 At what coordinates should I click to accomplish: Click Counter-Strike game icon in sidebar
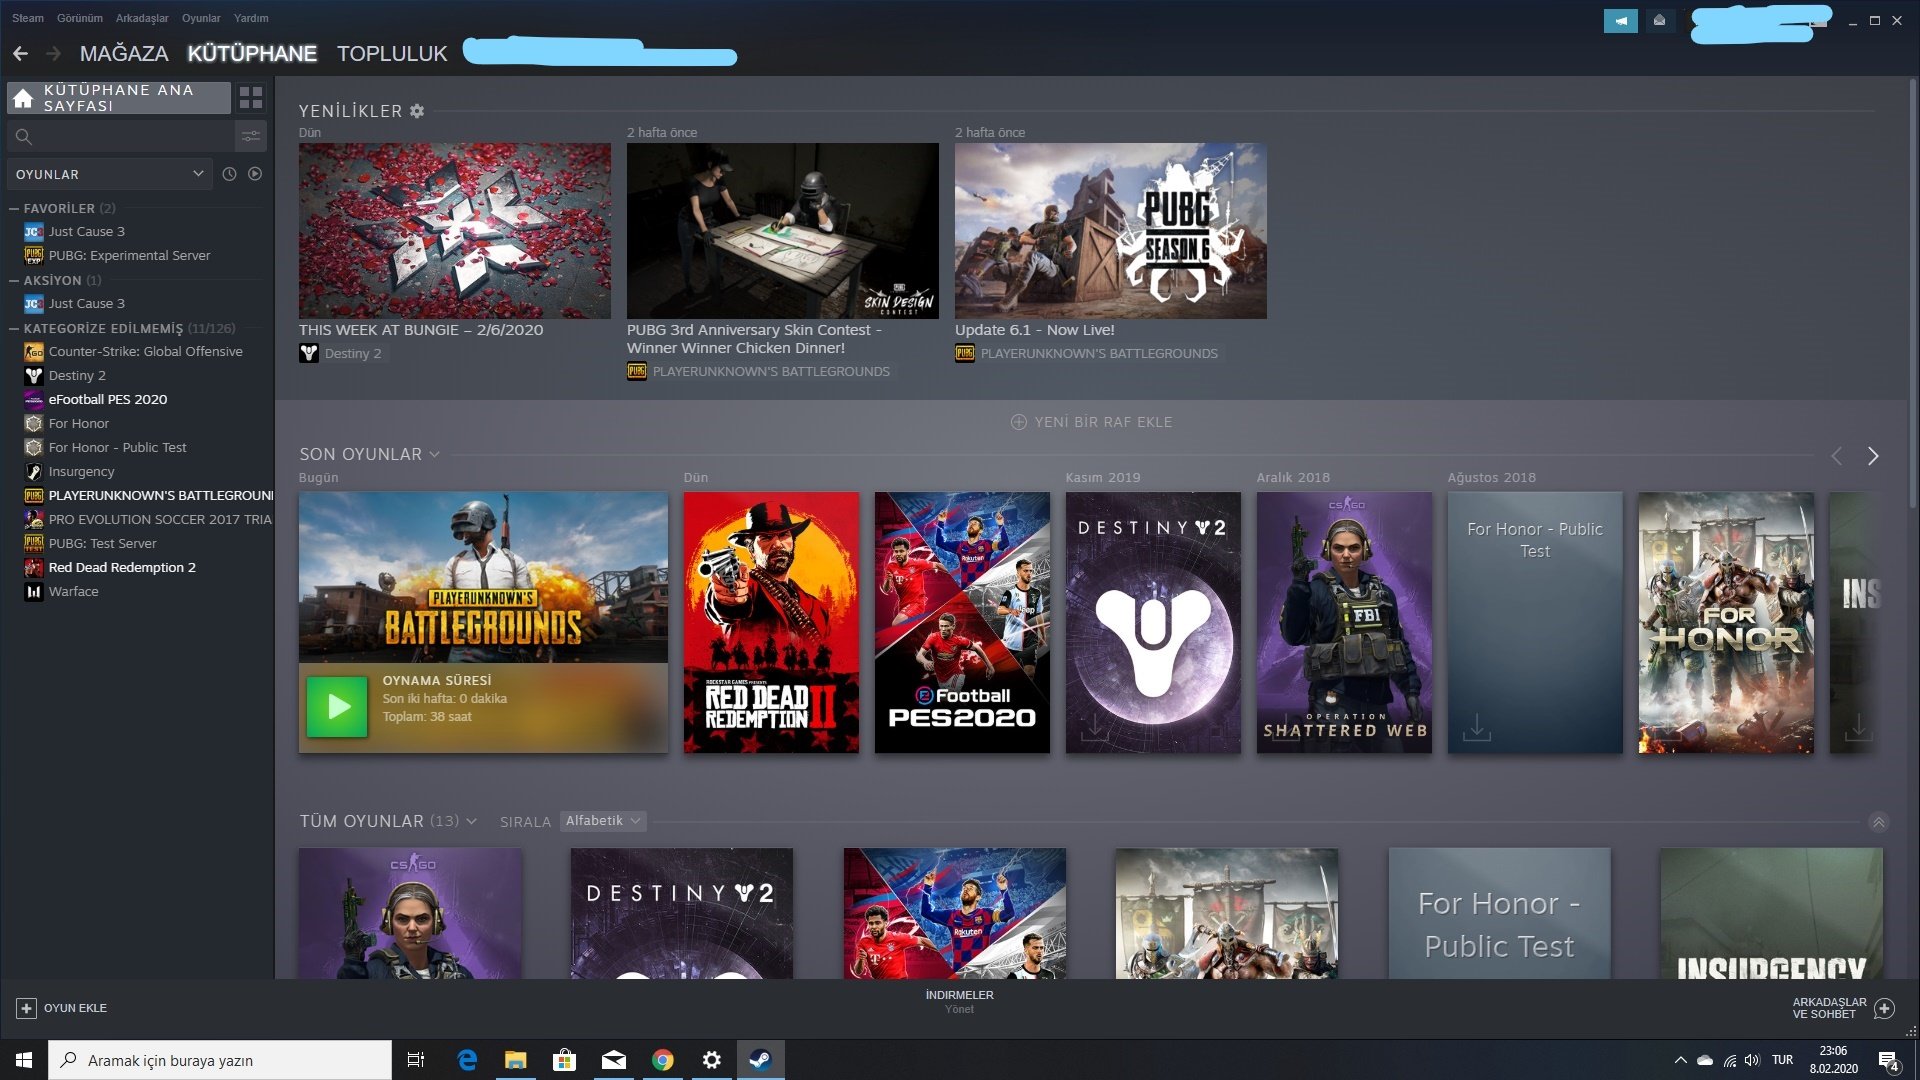click(34, 352)
